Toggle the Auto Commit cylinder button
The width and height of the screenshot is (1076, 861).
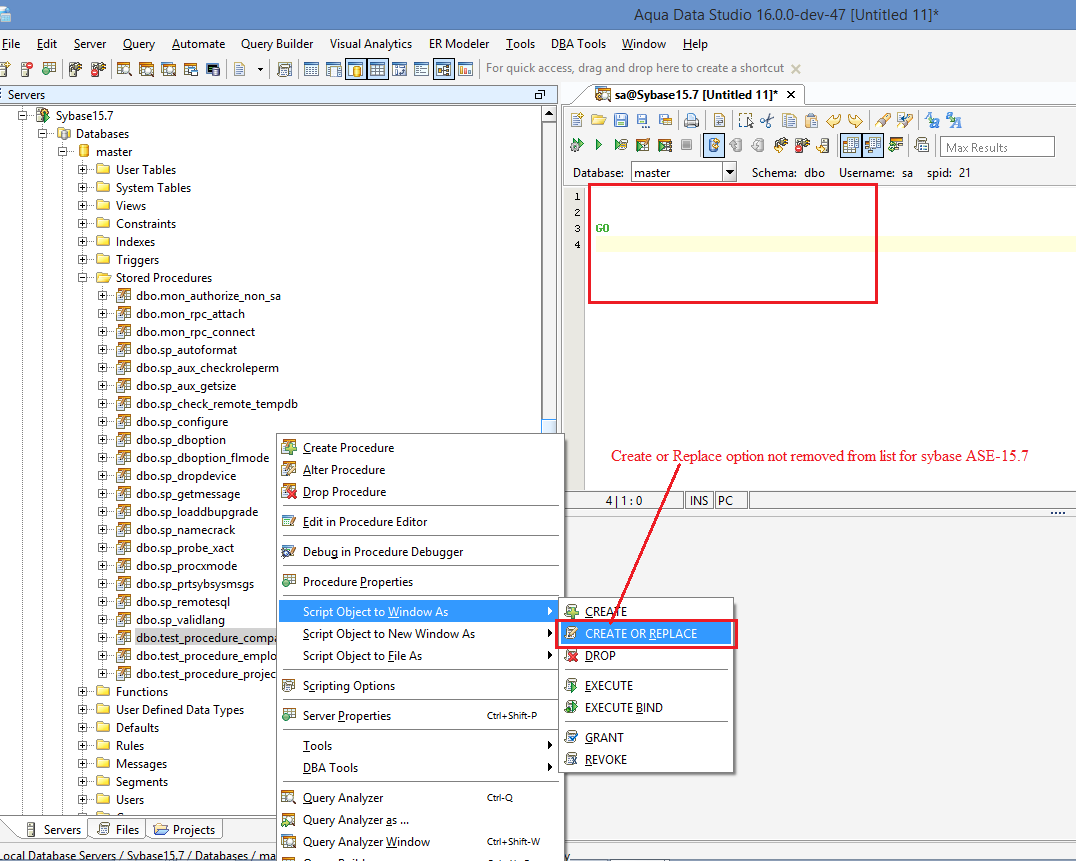(714, 145)
